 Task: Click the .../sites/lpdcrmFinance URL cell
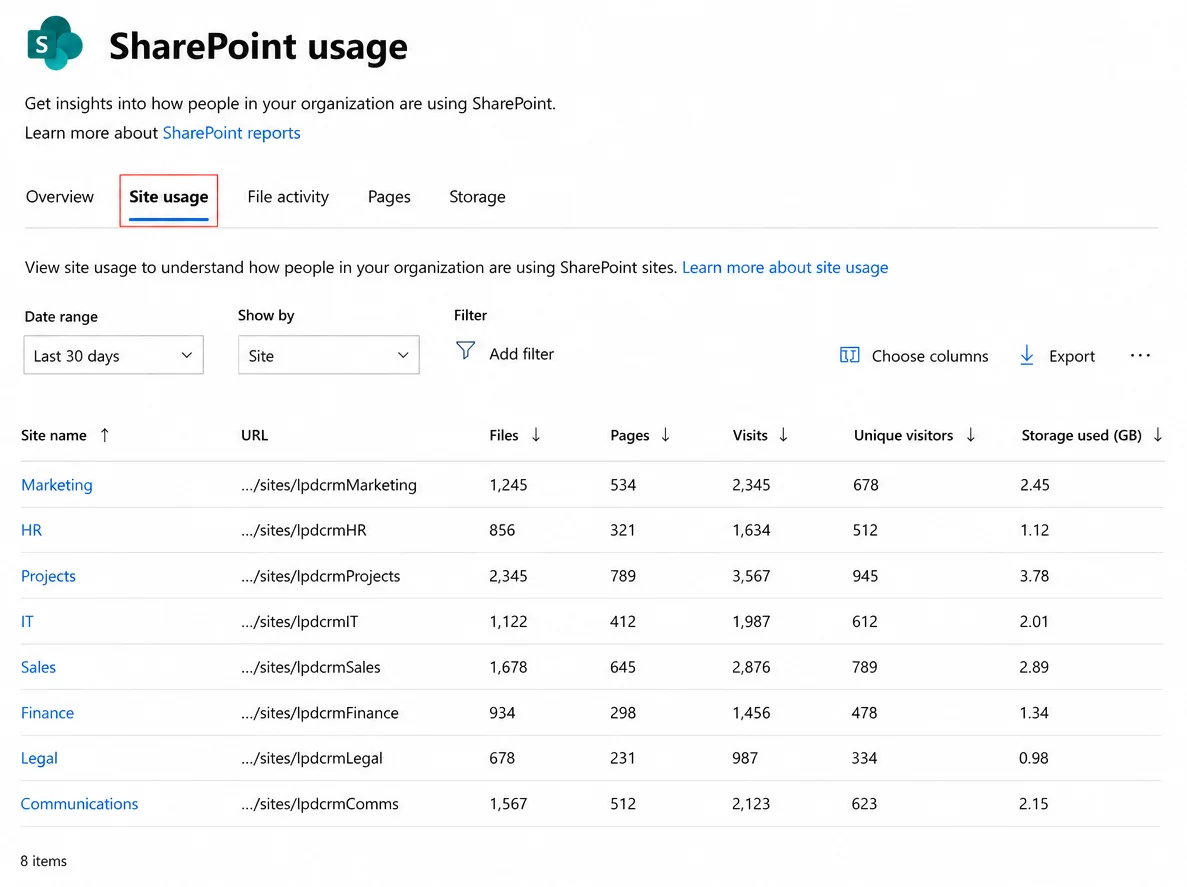[319, 712]
